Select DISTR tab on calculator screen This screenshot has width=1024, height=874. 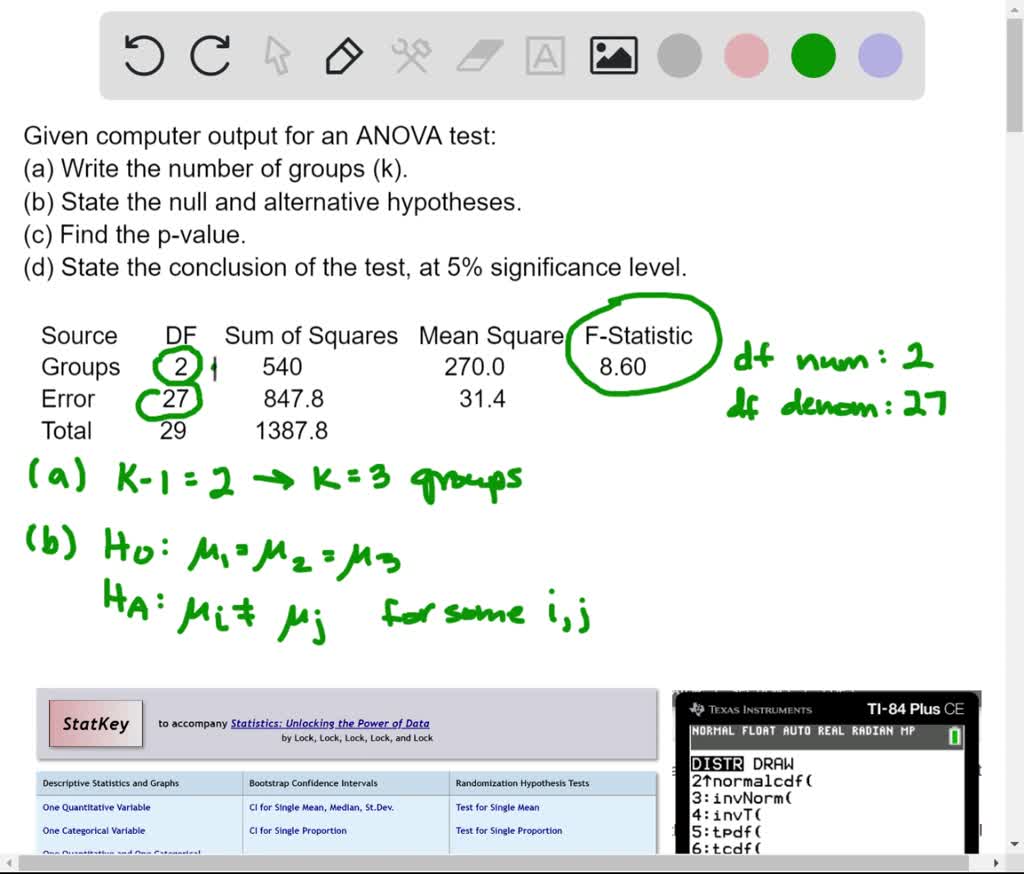coord(717,764)
